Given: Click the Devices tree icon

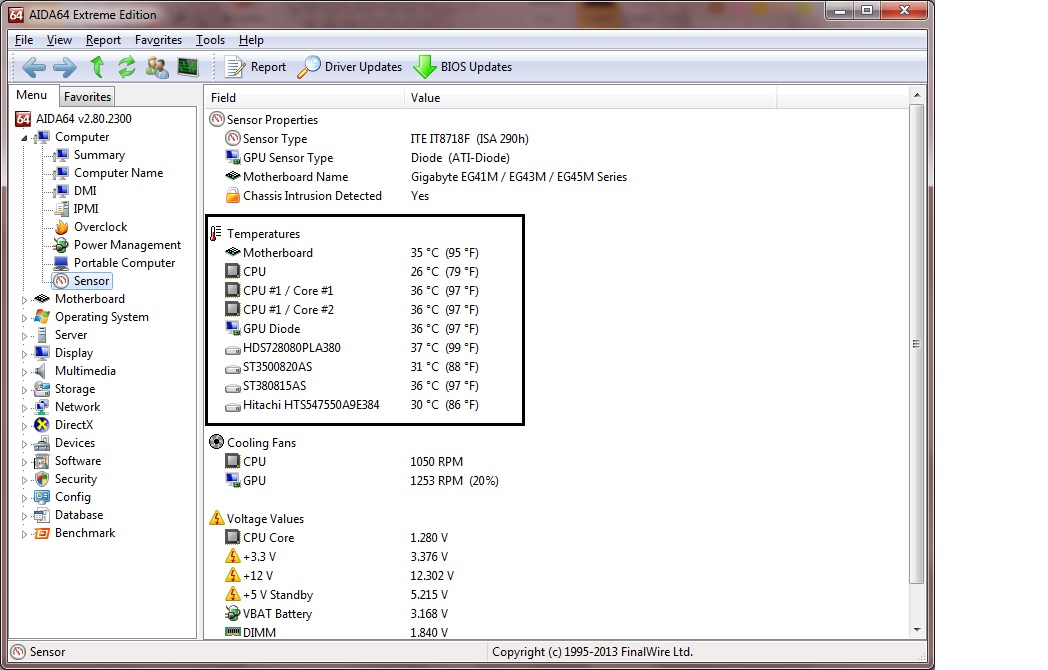Looking at the screenshot, I should 42,443.
